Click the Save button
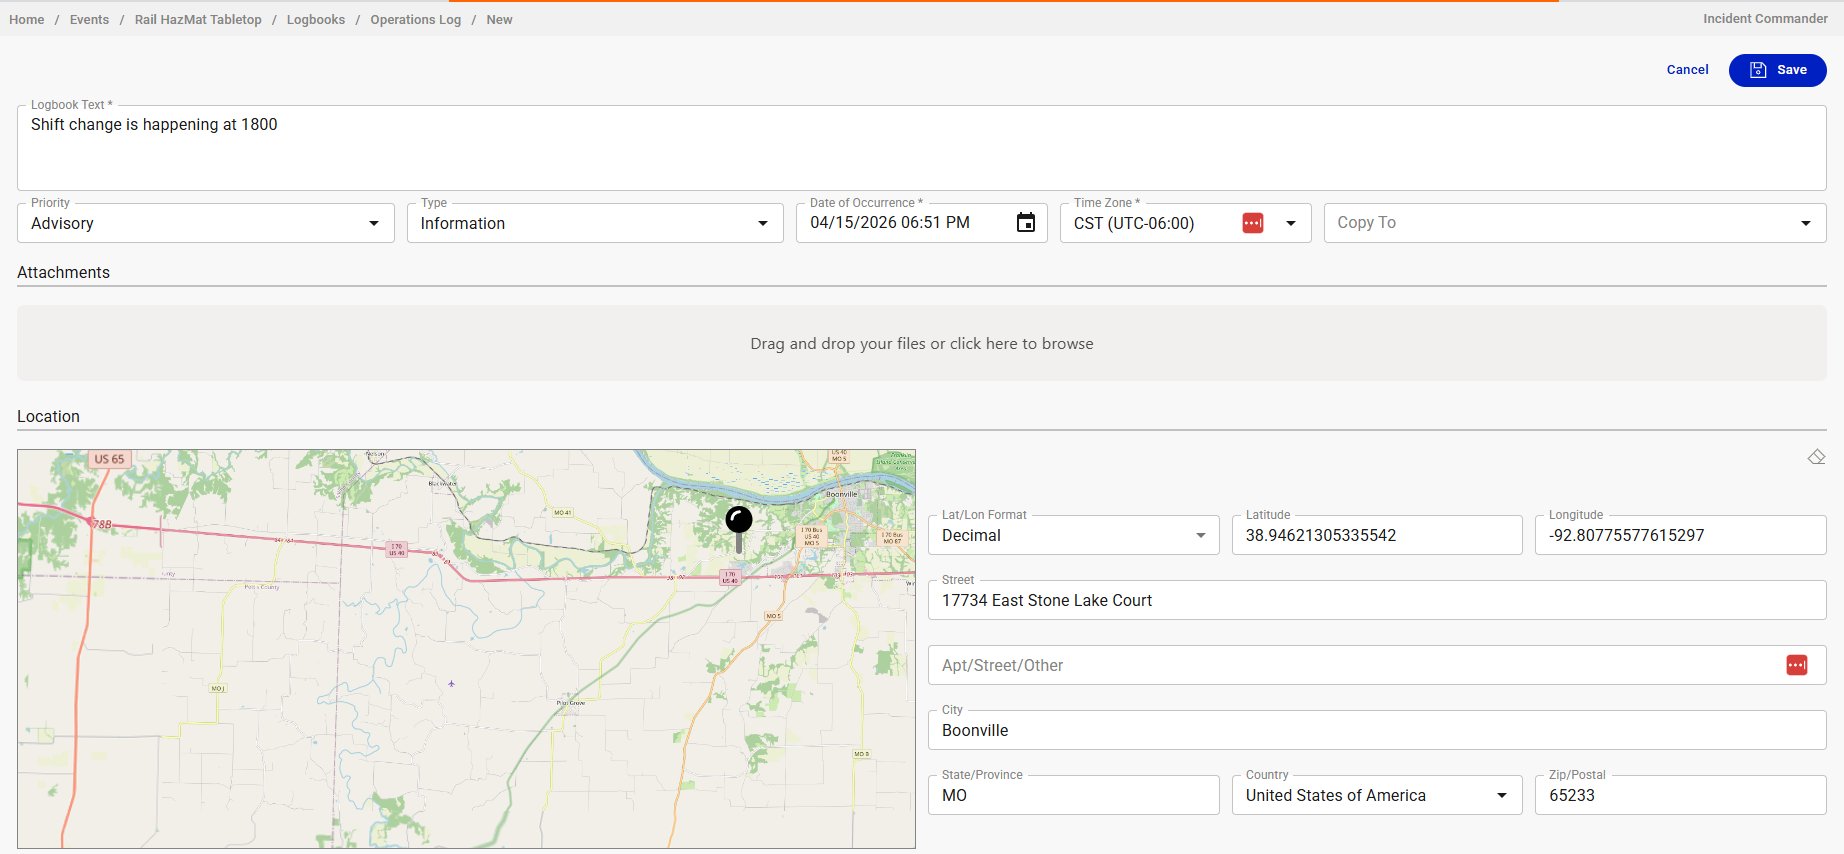 click(x=1777, y=70)
